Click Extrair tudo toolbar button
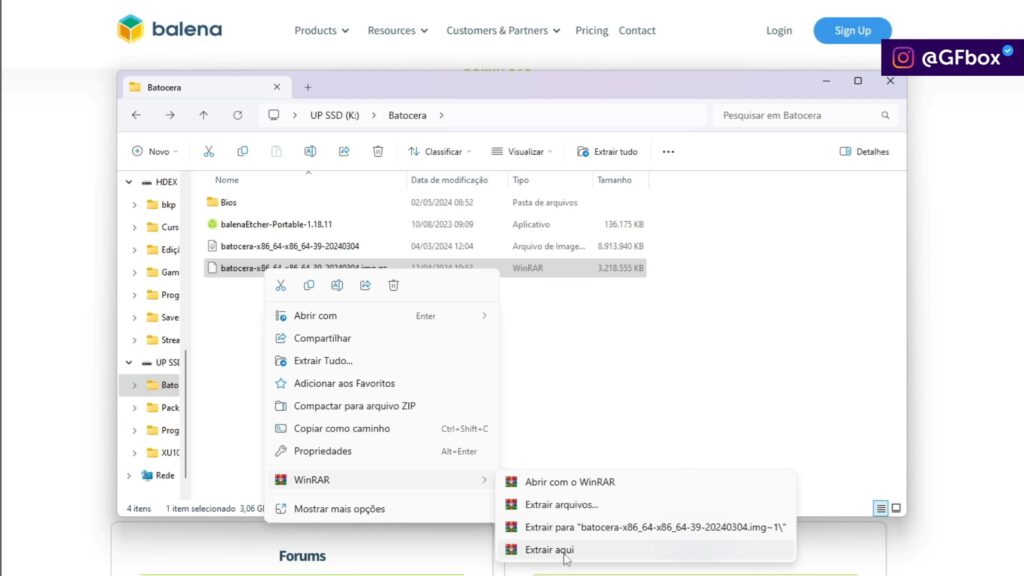 (607, 152)
